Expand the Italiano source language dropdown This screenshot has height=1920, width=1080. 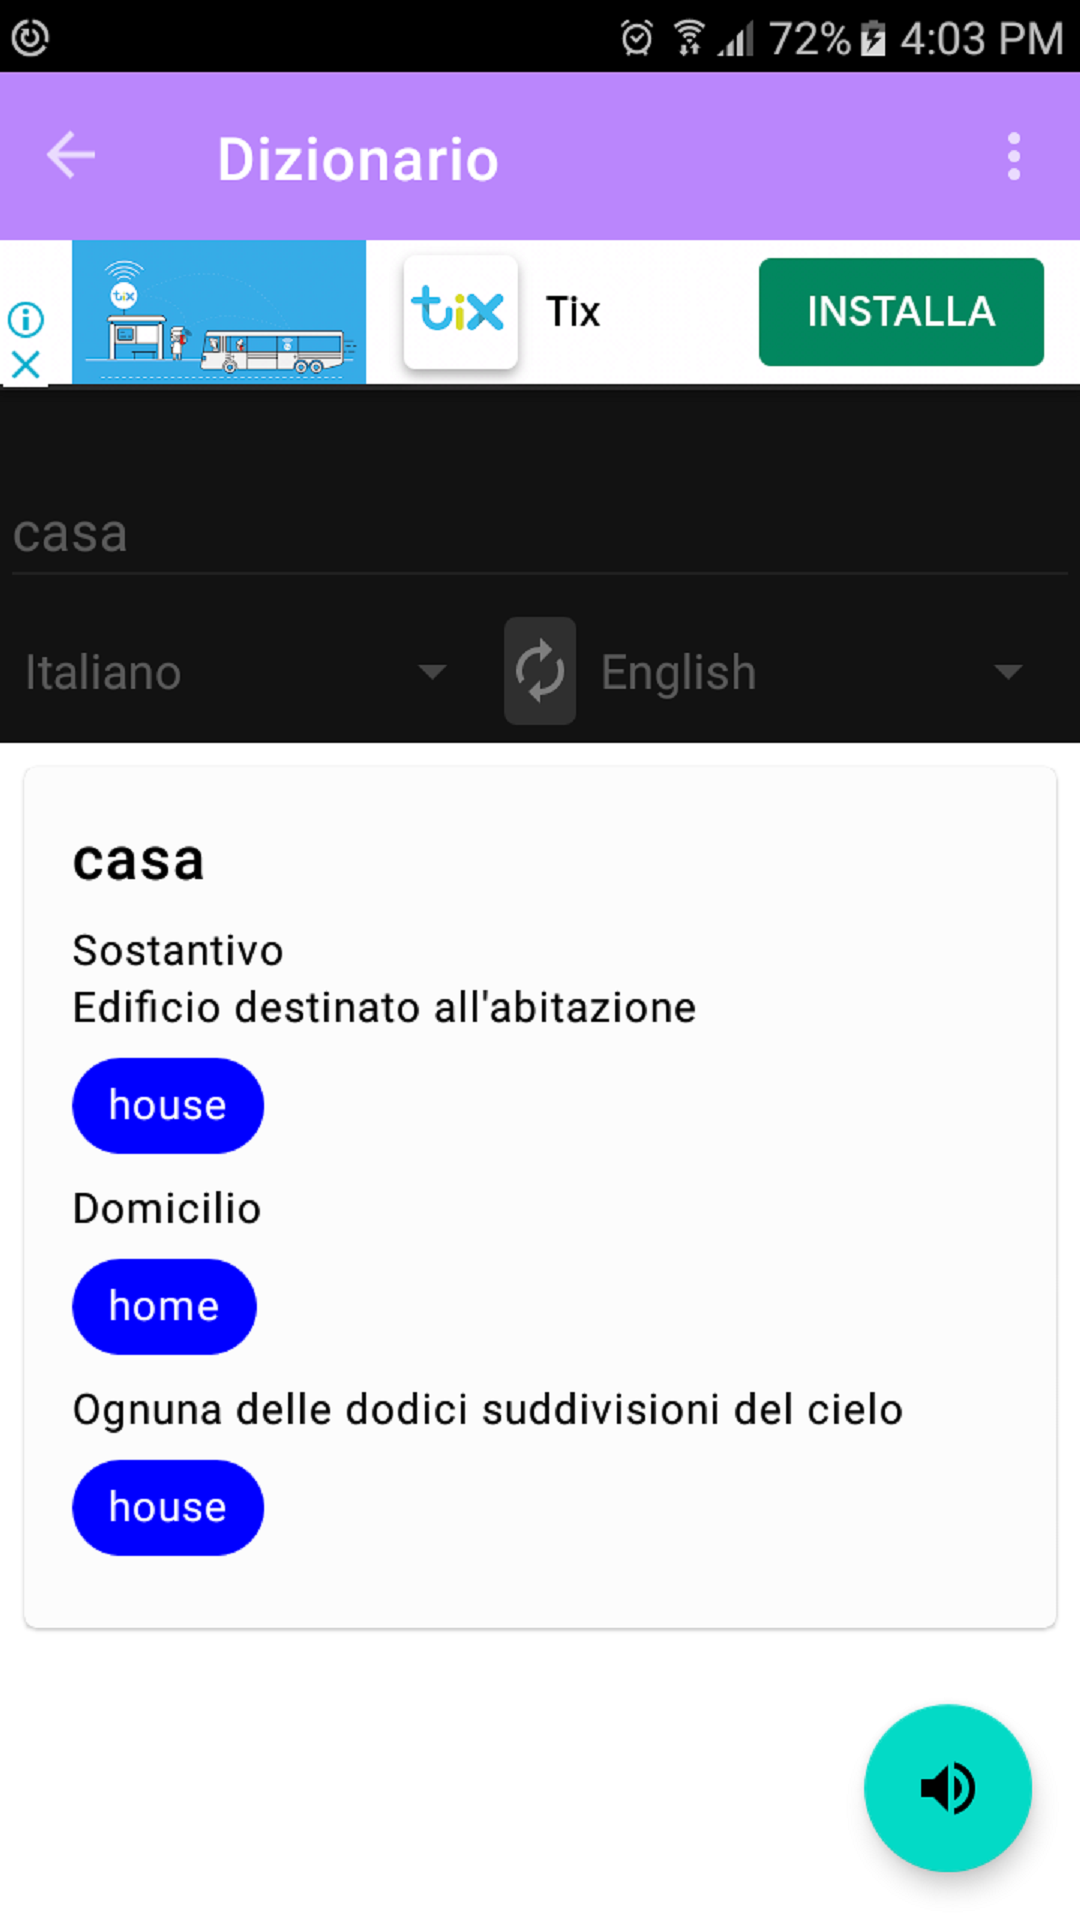236,672
